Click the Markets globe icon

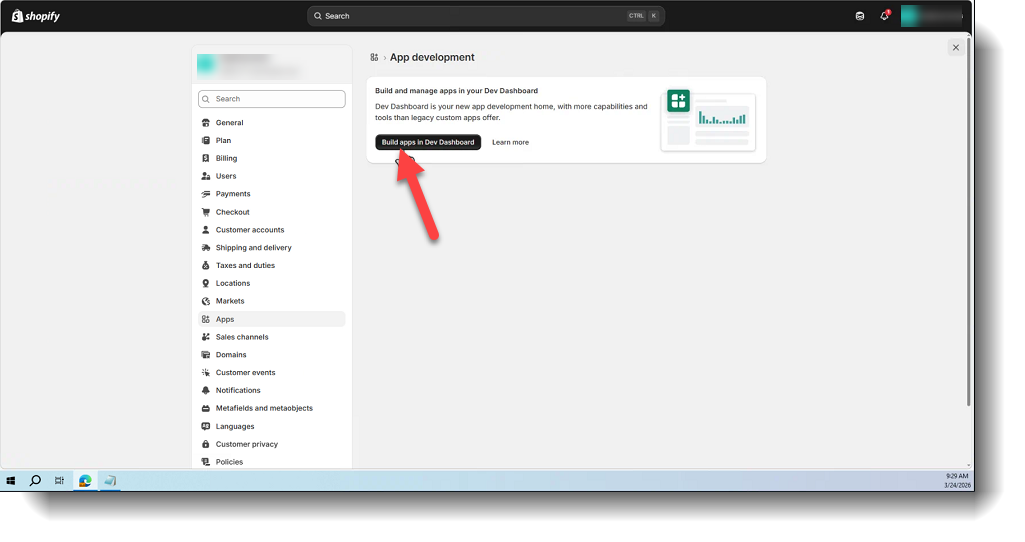click(206, 301)
